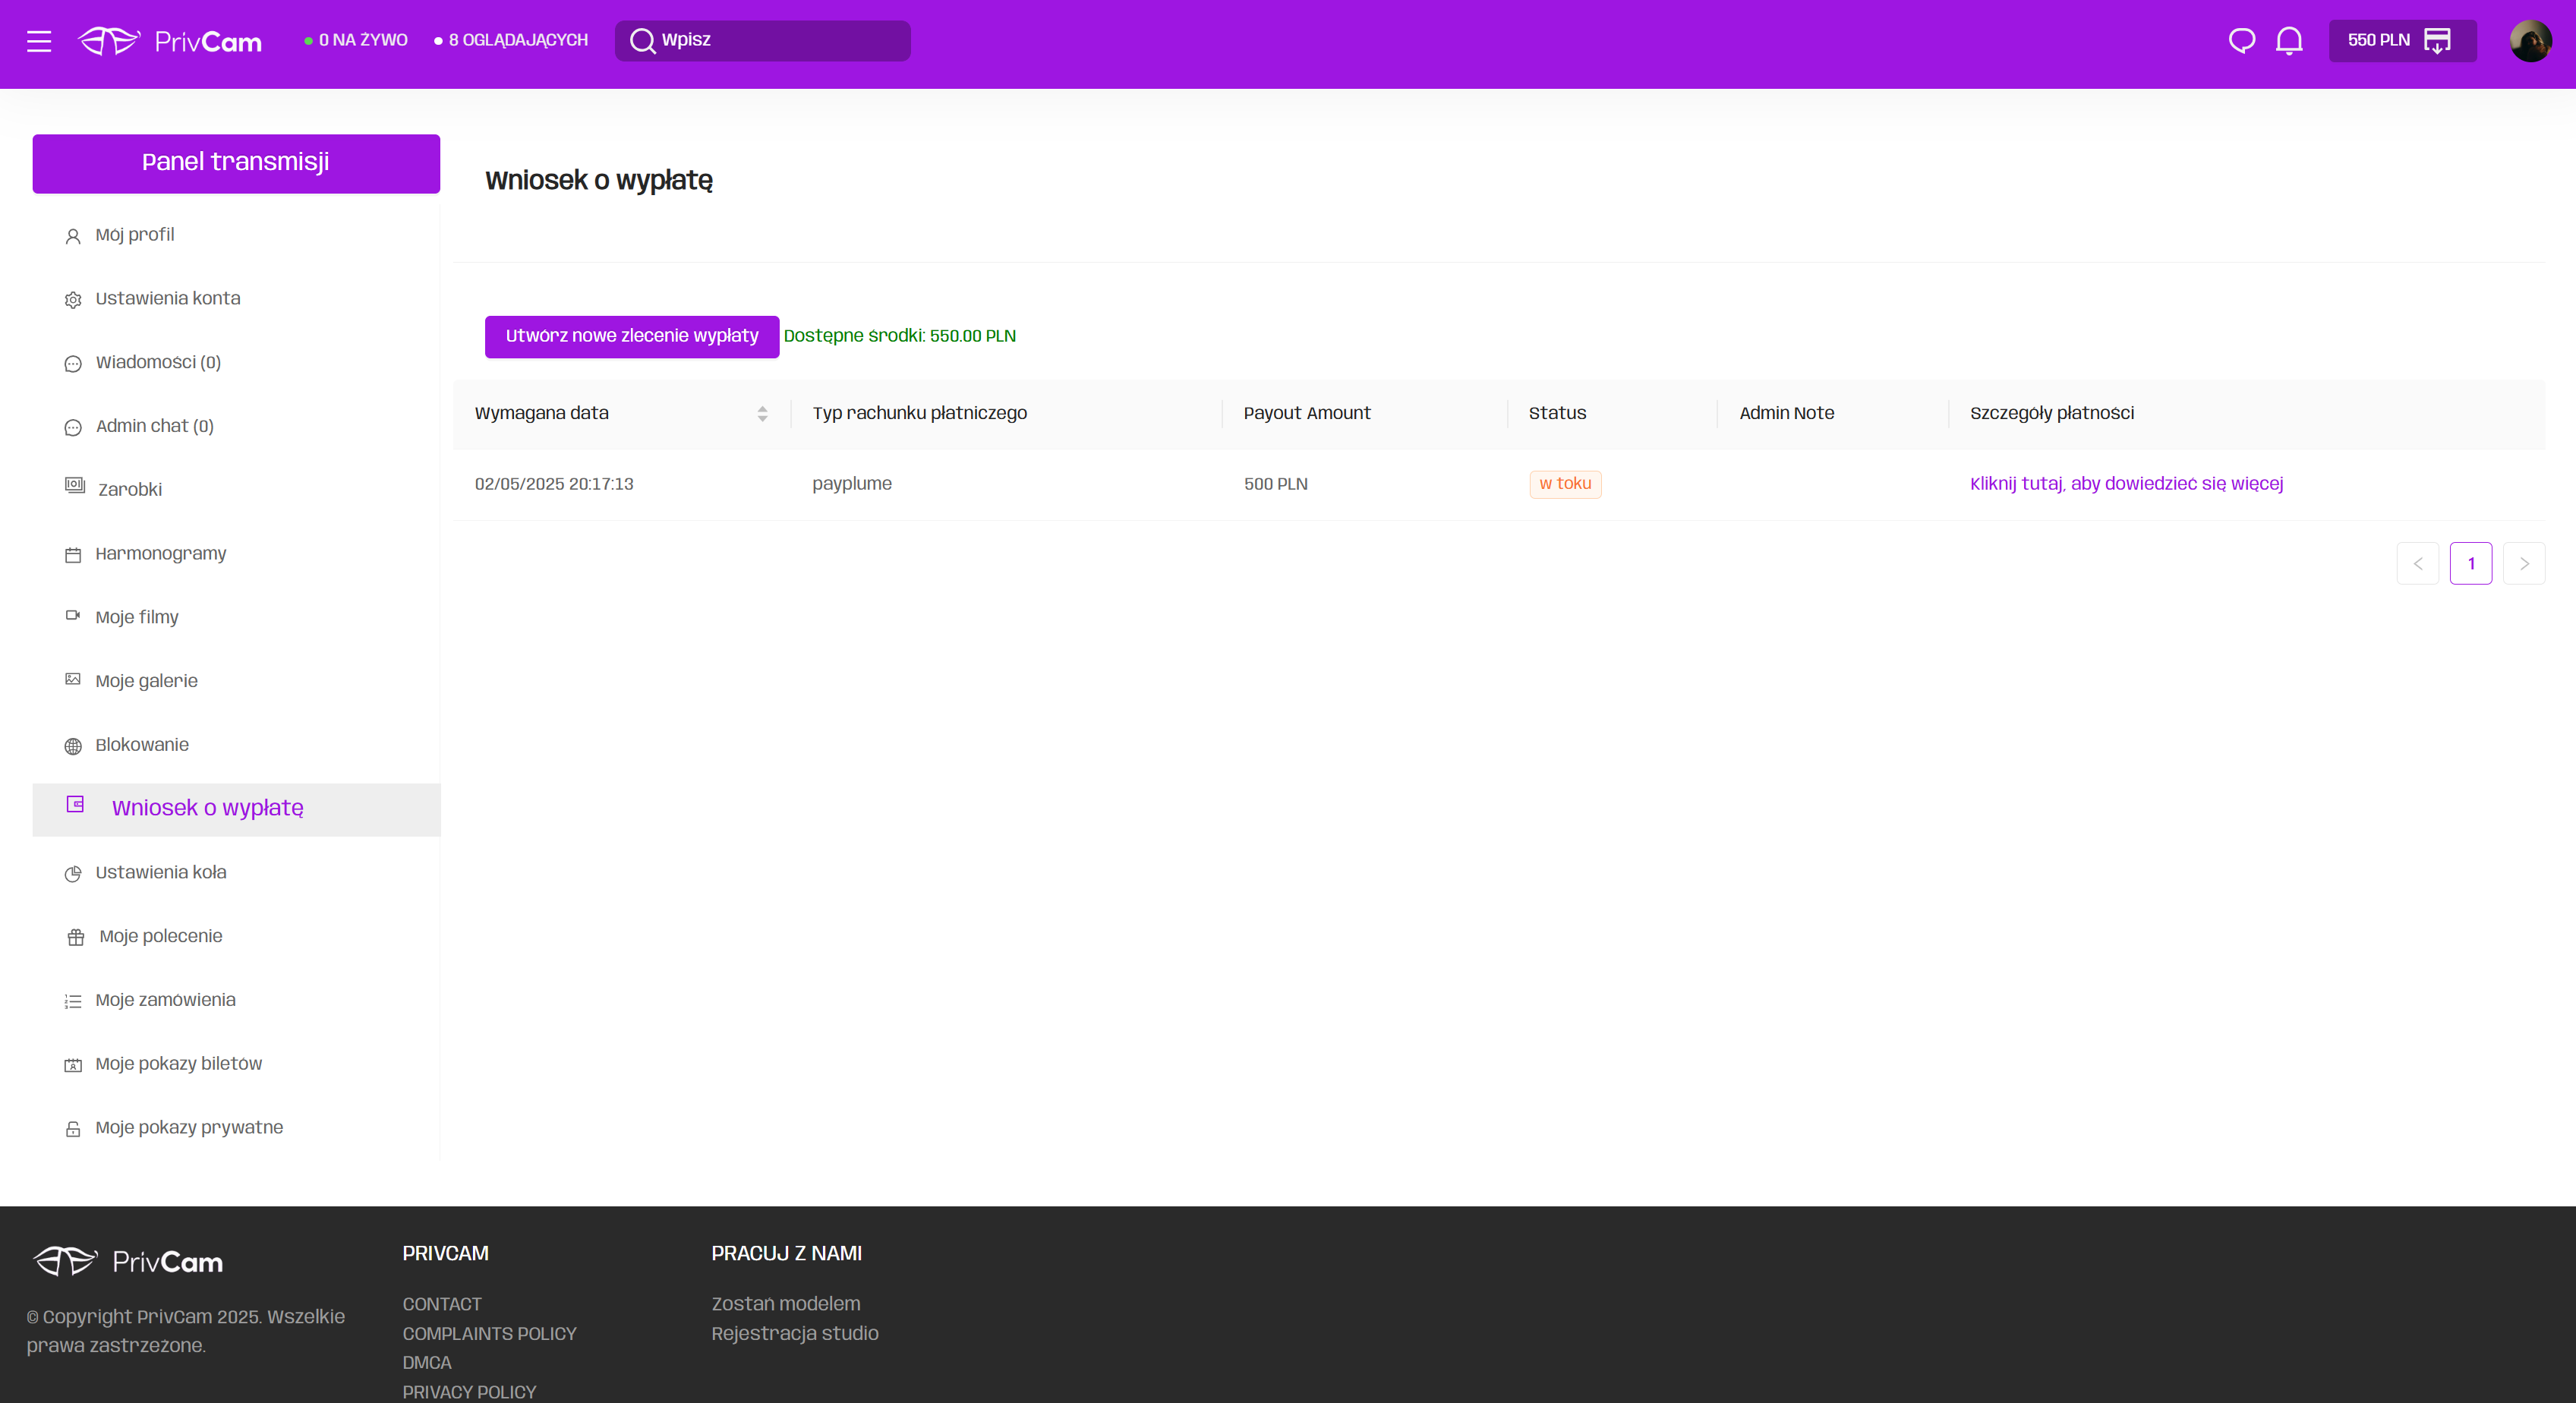Open Ustawienia konta in sidebar

[167, 298]
